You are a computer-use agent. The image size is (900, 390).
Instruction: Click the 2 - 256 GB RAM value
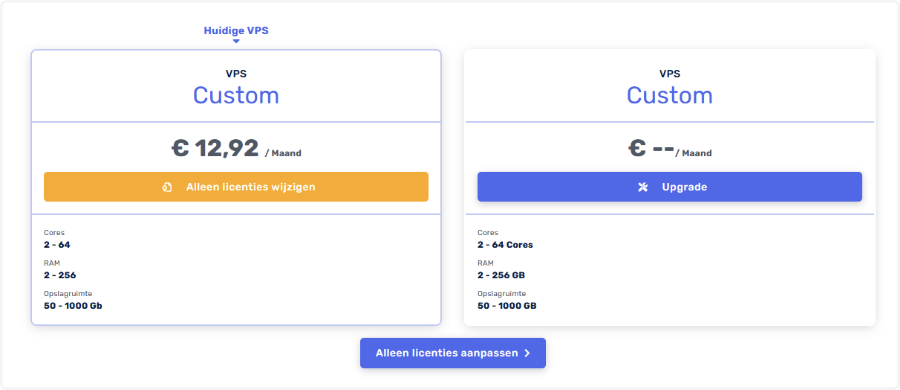coord(501,275)
